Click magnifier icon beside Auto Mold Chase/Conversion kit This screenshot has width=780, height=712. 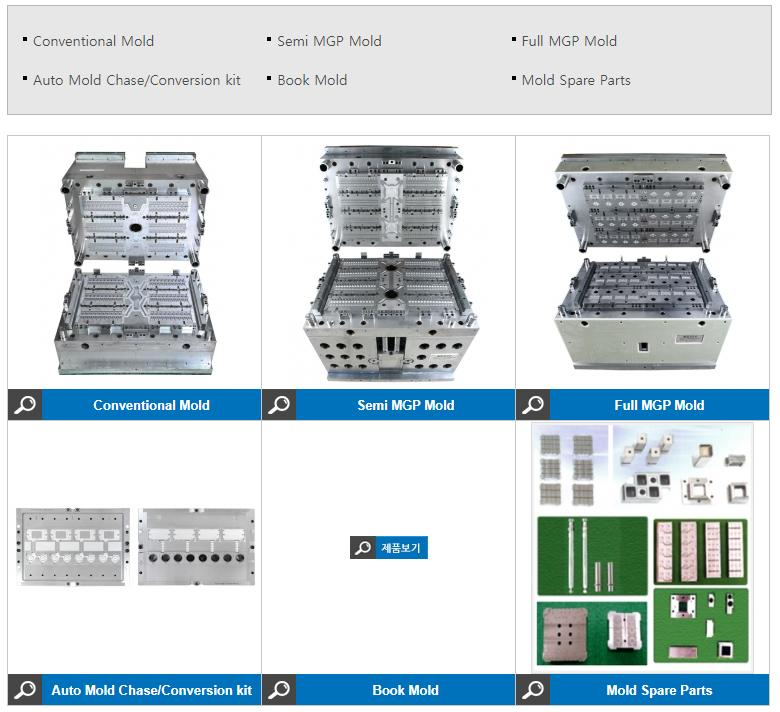tap(25, 690)
